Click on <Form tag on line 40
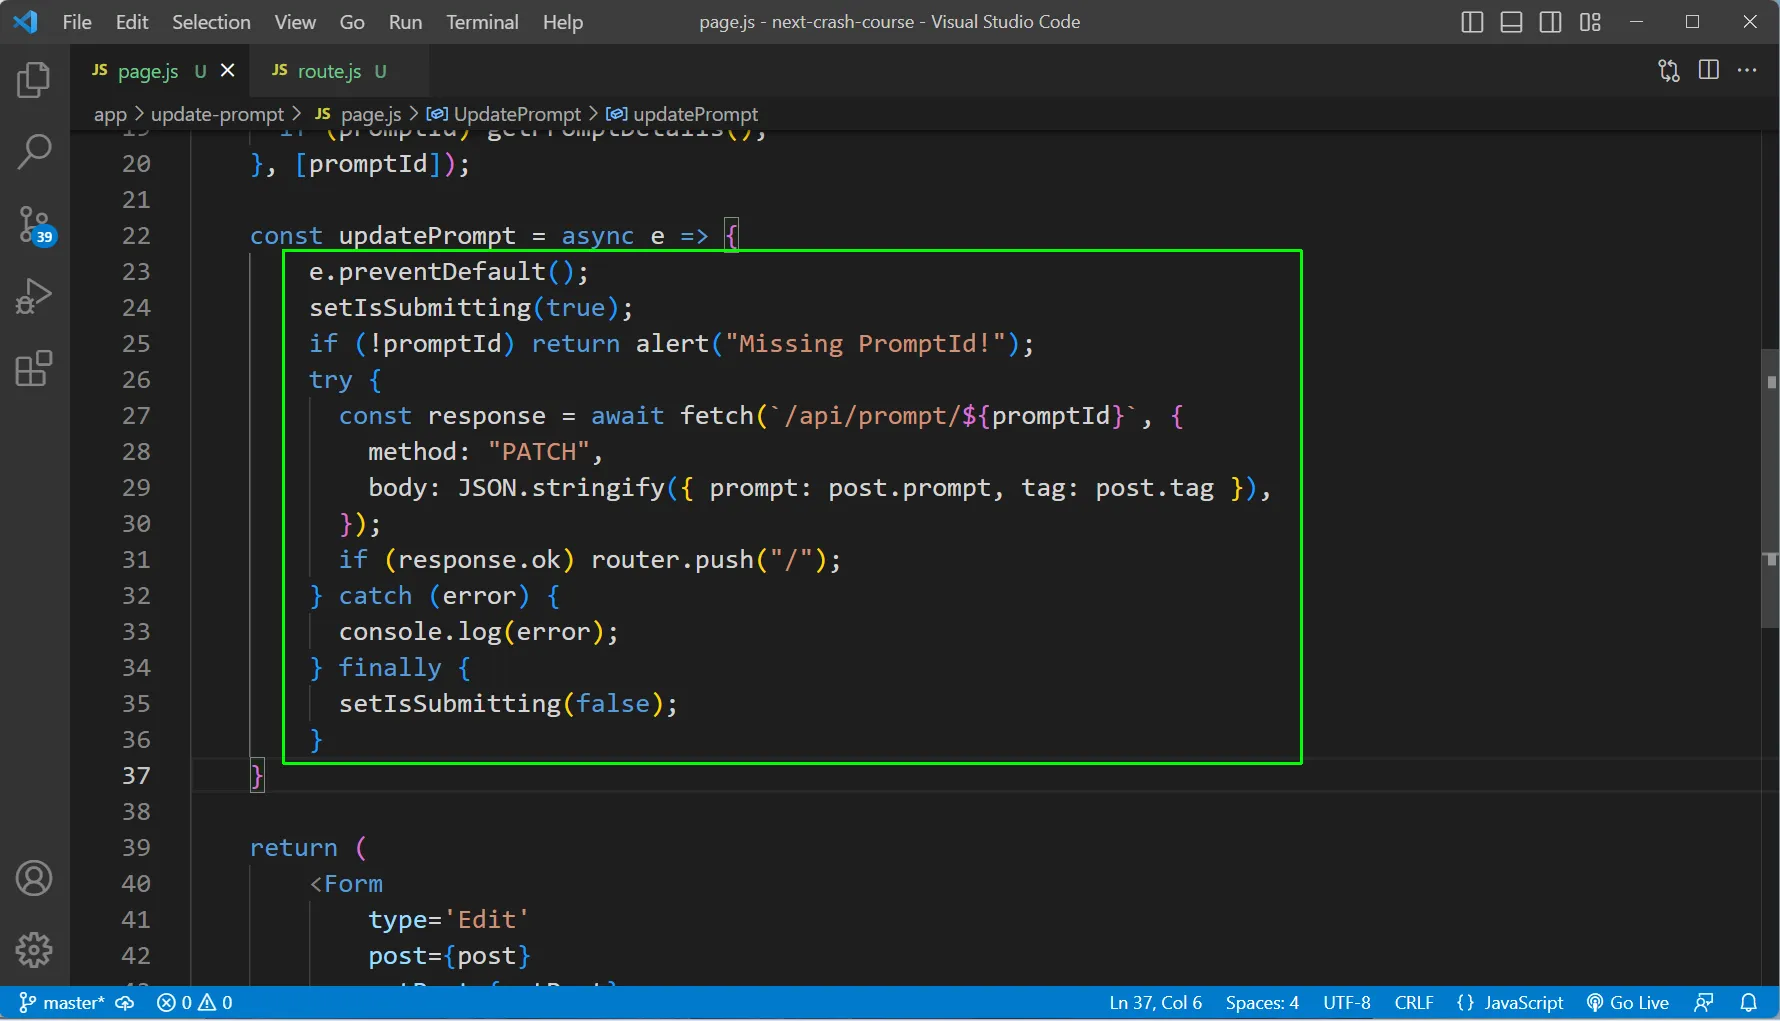 [346, 883]
